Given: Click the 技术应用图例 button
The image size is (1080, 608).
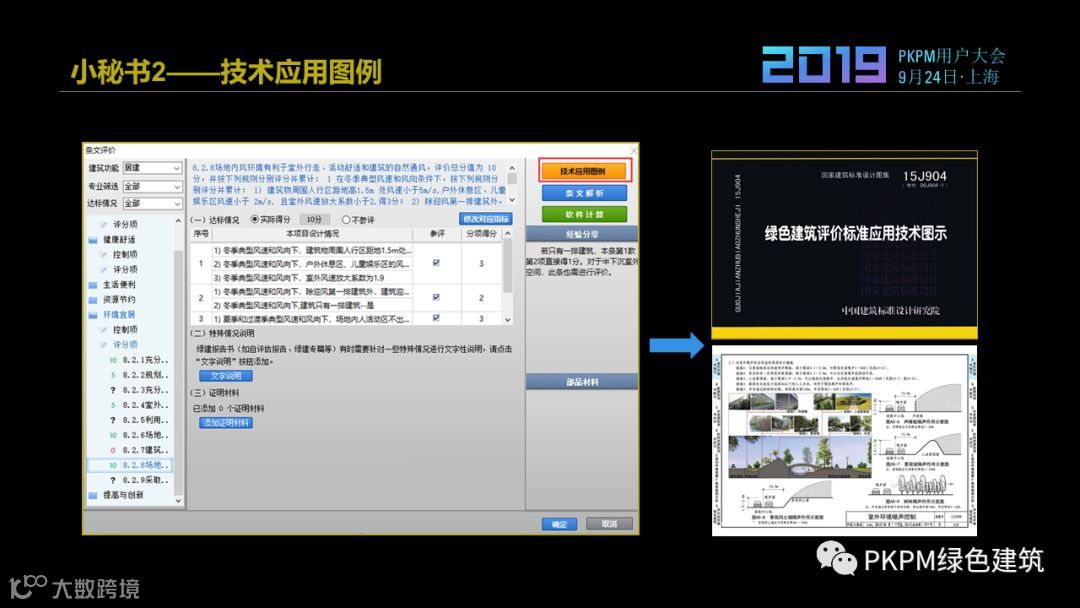Looking at the screenshot, I should (x=583, y=171).
